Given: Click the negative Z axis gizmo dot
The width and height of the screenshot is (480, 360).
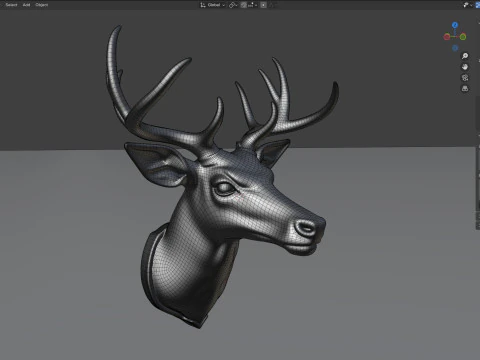Looking at the screenshot, I should point(455,48).
